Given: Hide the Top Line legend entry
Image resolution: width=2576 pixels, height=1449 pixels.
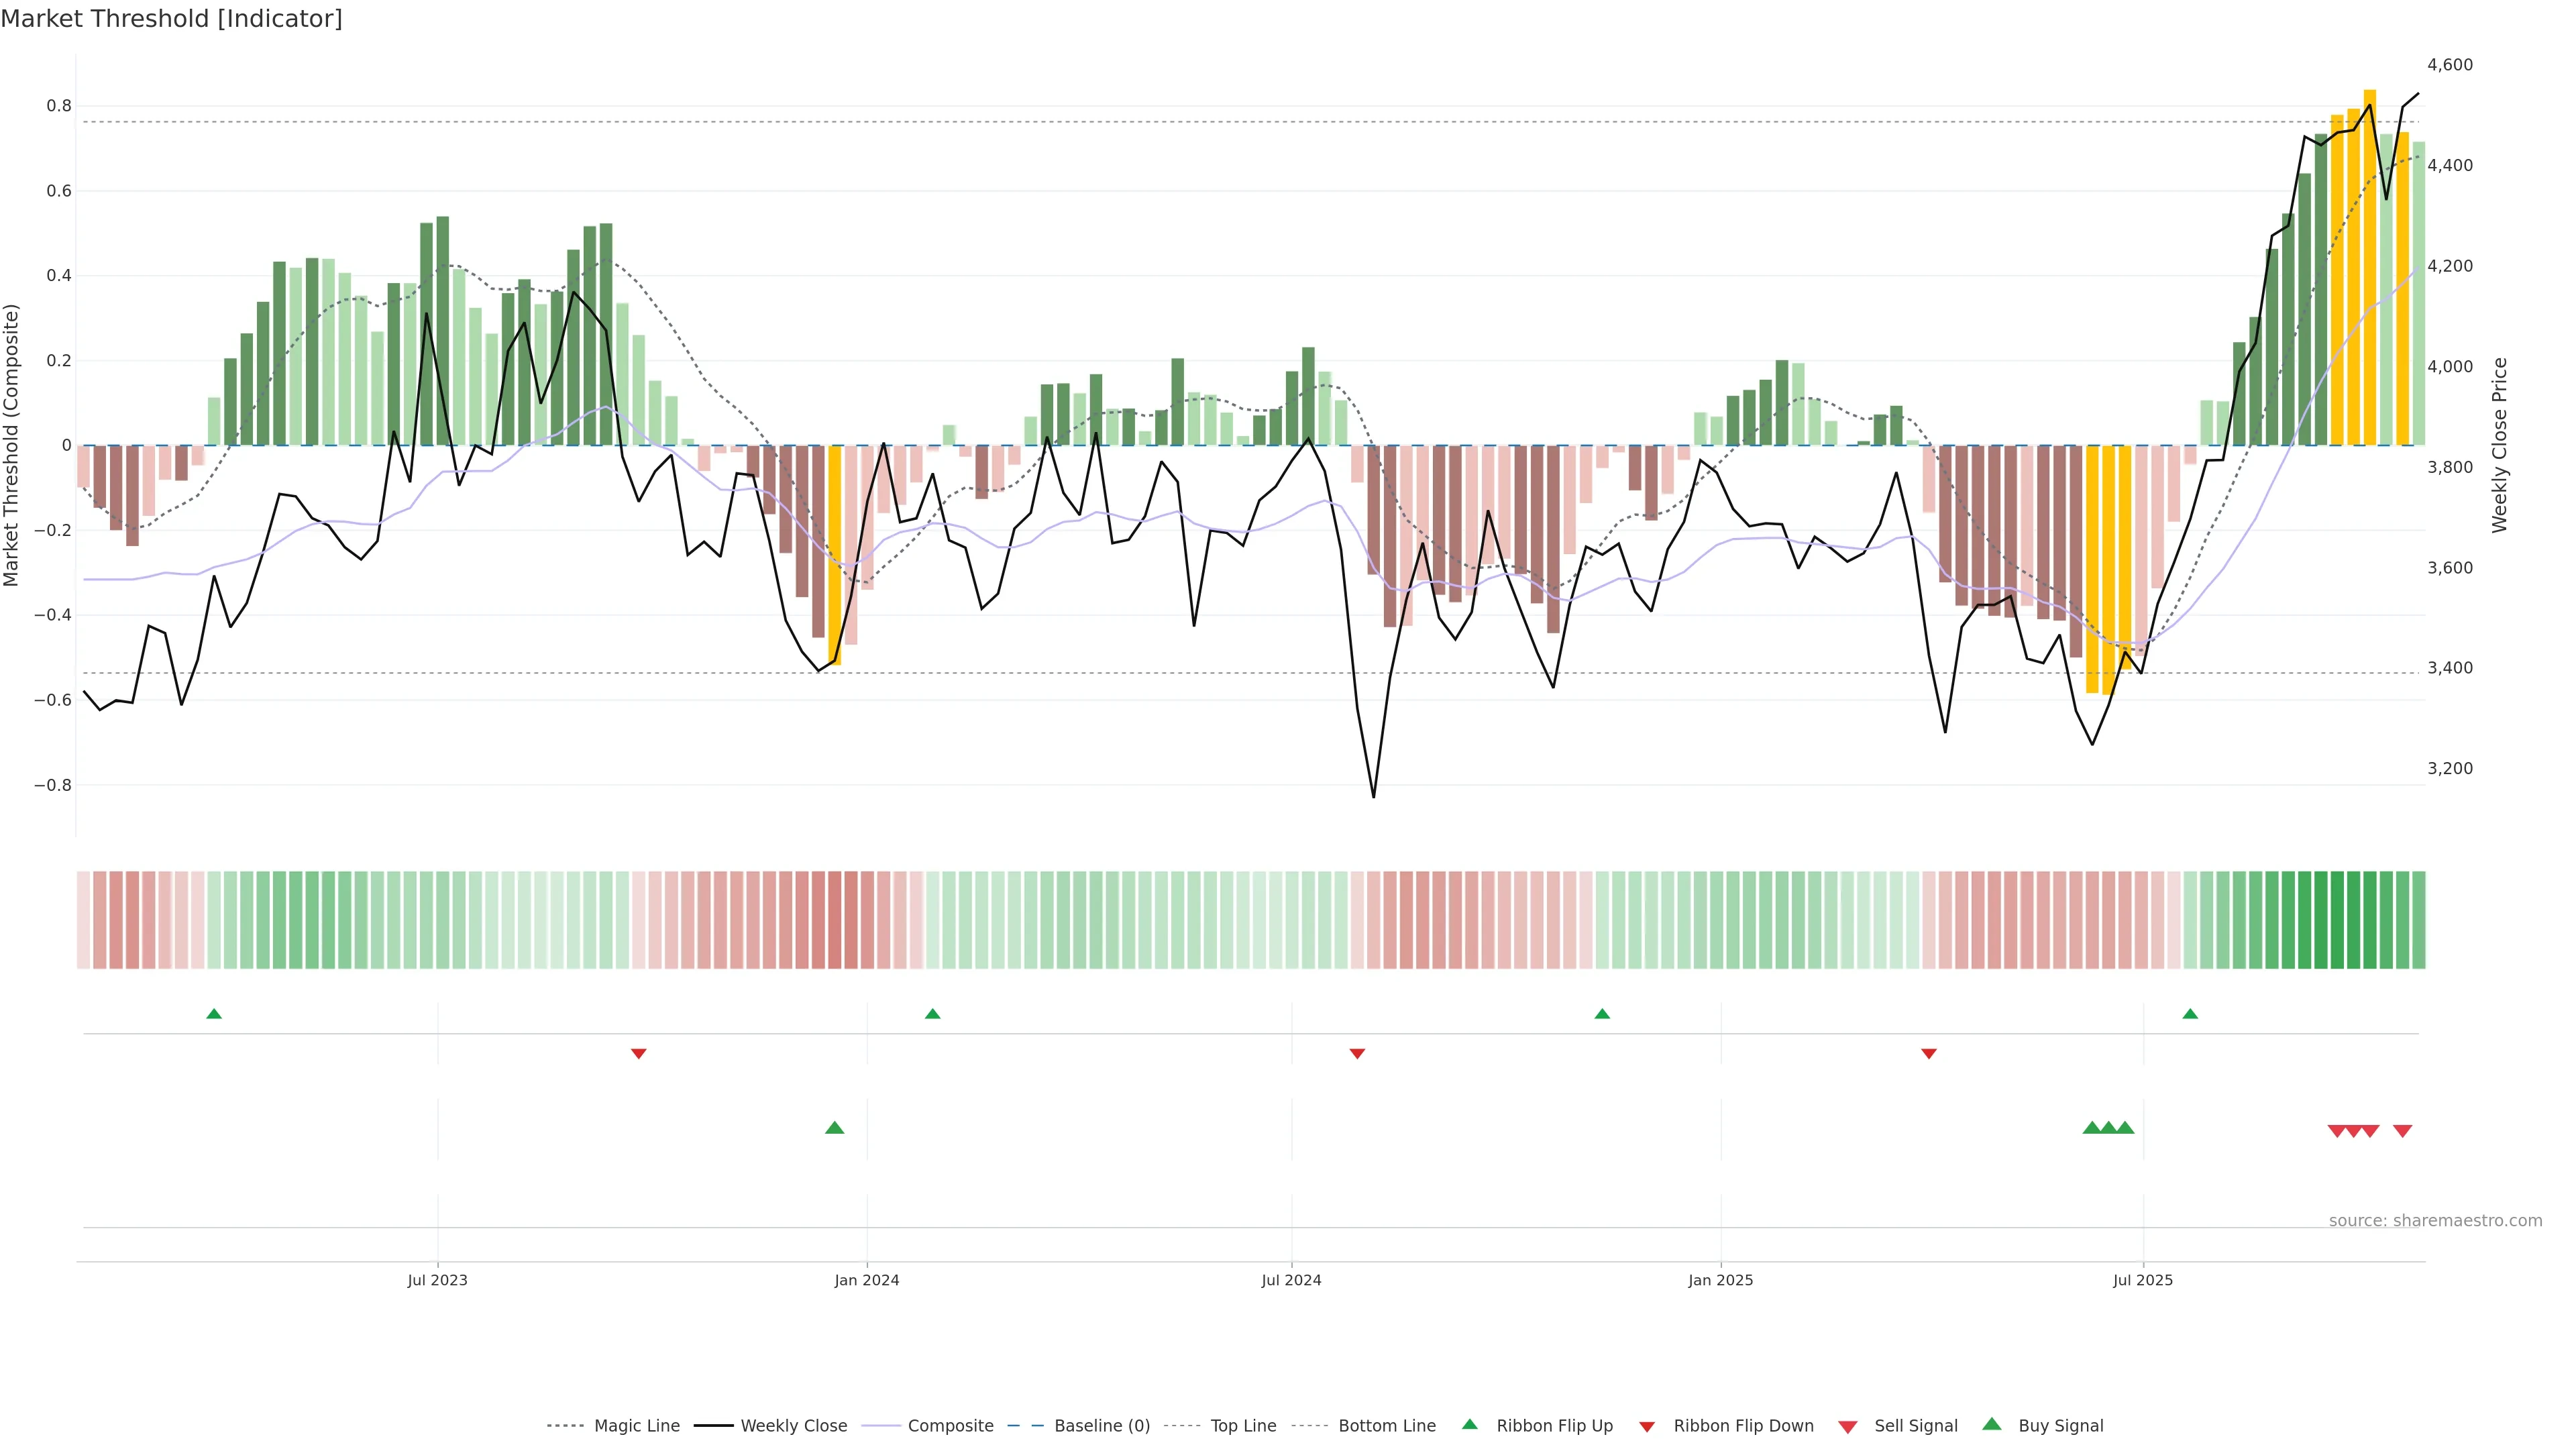Looking at the screenshot, I should pos(1243,1426).
